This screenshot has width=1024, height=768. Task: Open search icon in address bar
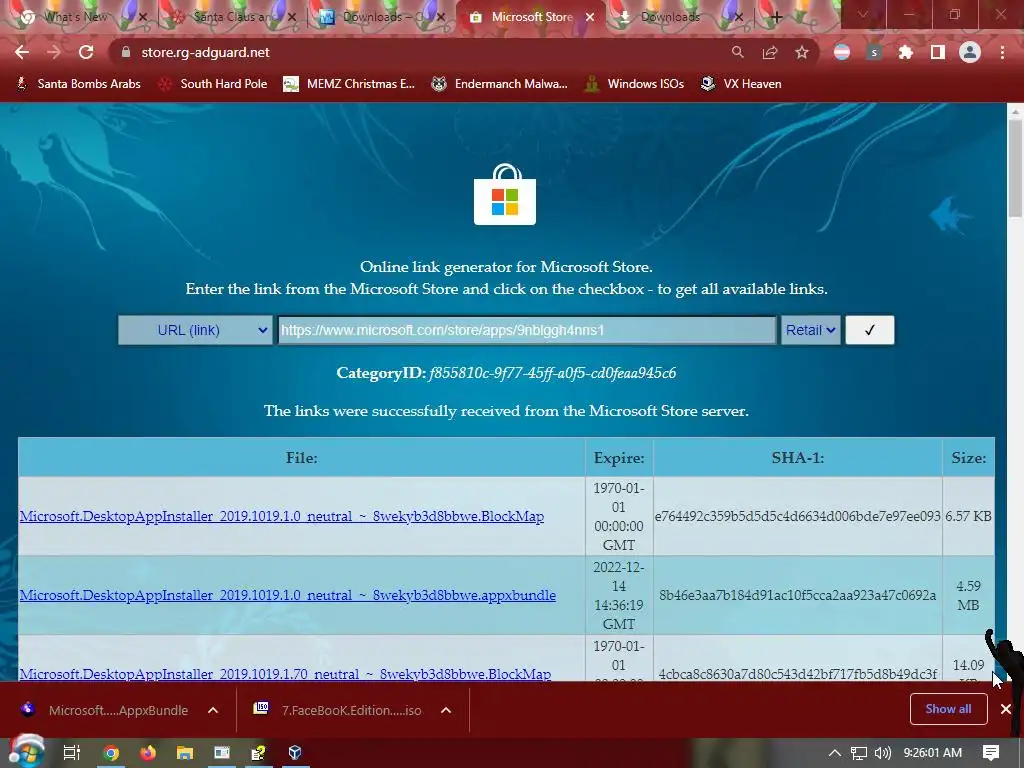point(737,52)
